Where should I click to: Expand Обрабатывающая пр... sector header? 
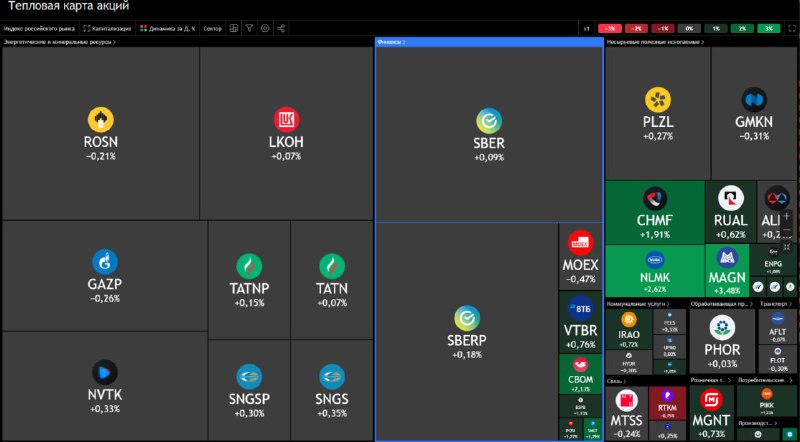pyautogui.click(x=722, y=304)
